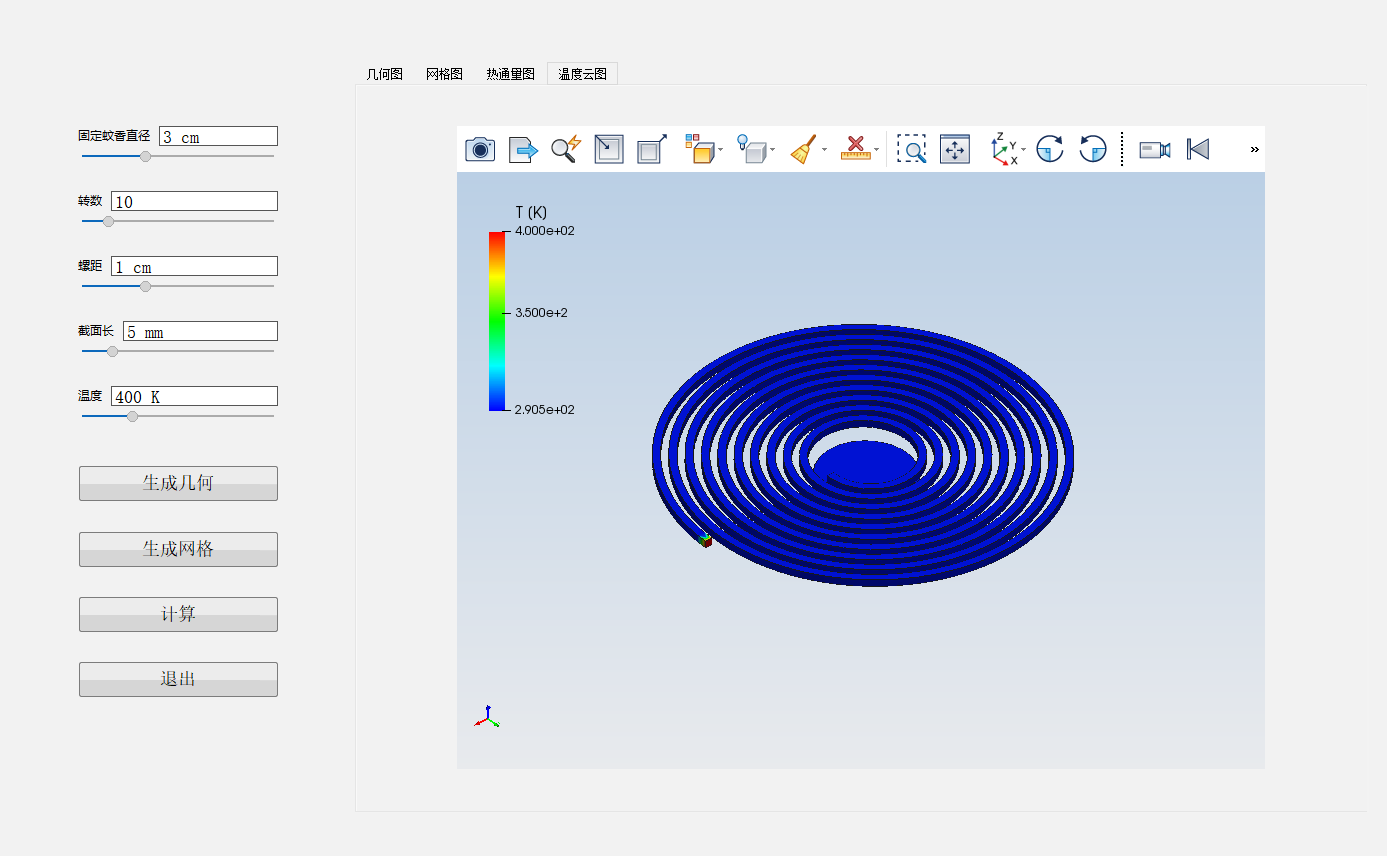Click the 生成几何 button
Image resolution: width=1387 pixels, height=856 pixels.
pyautogui.click(x=178, y=483)
